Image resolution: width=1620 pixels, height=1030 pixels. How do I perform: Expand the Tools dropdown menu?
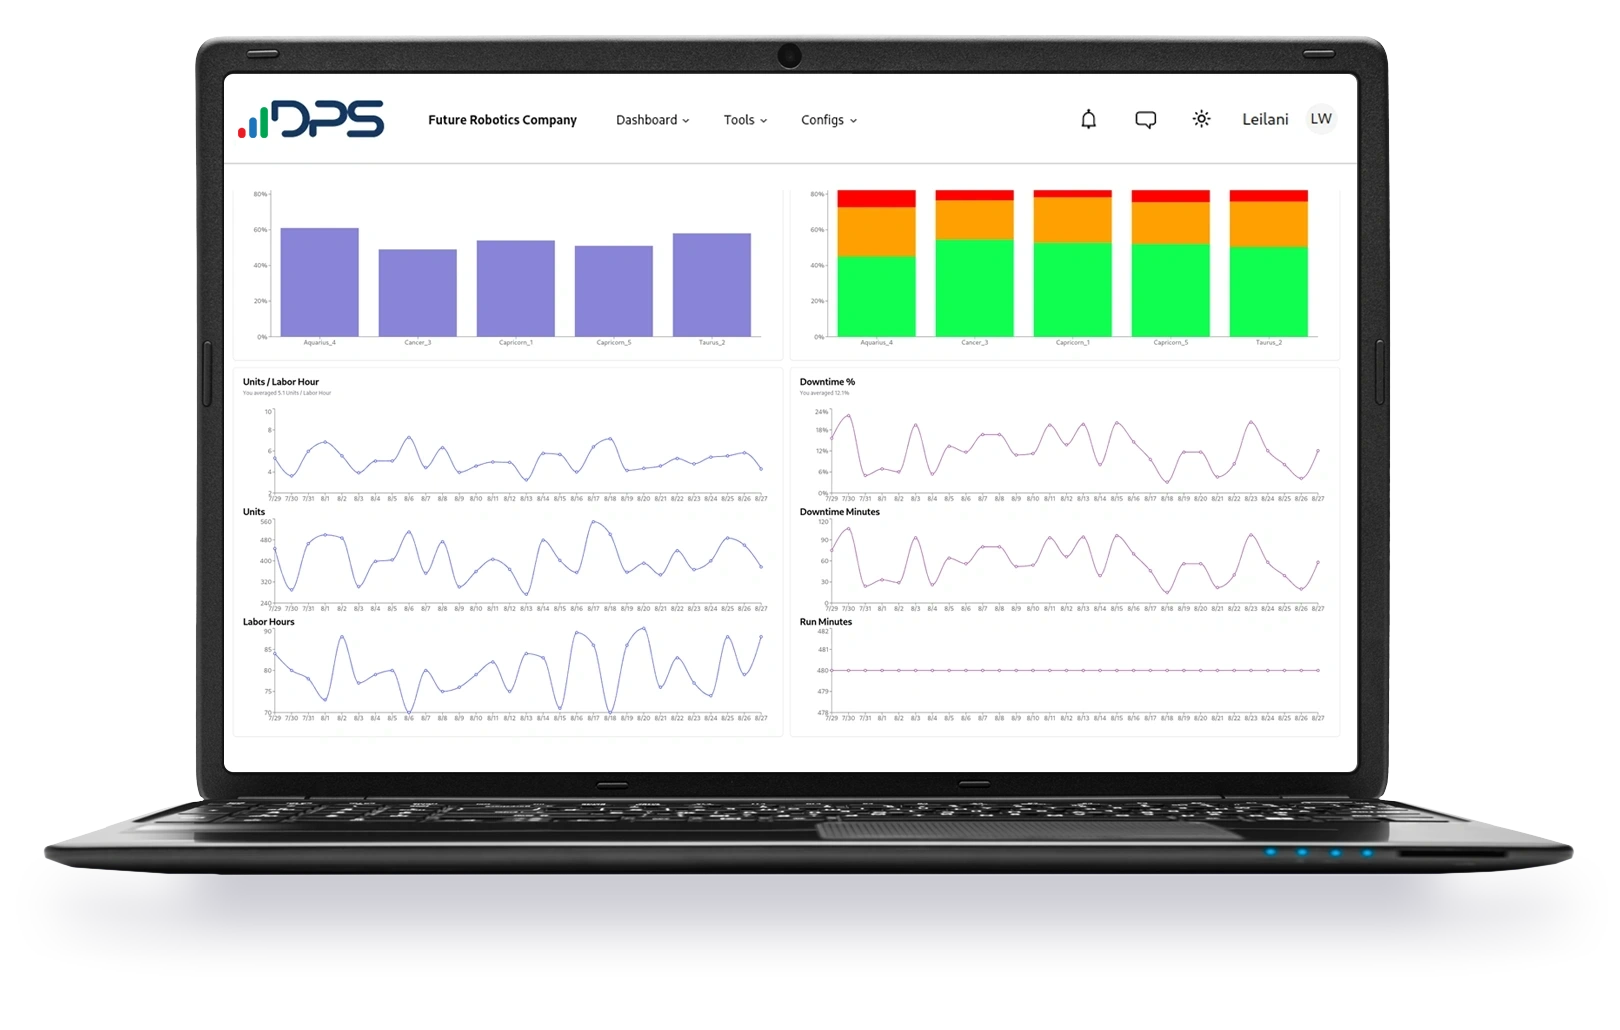[x=746, y=120]
